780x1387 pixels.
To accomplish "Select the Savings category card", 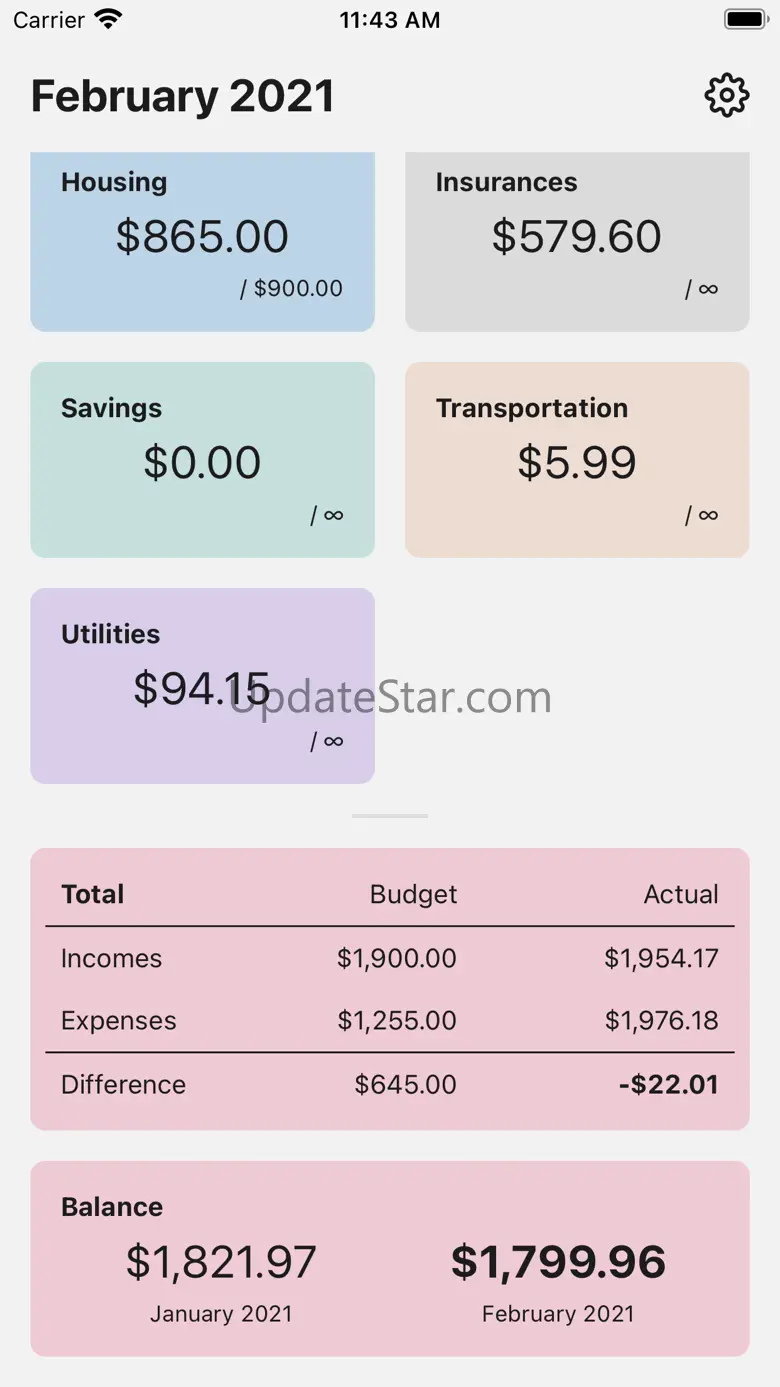I will point(202,460).
